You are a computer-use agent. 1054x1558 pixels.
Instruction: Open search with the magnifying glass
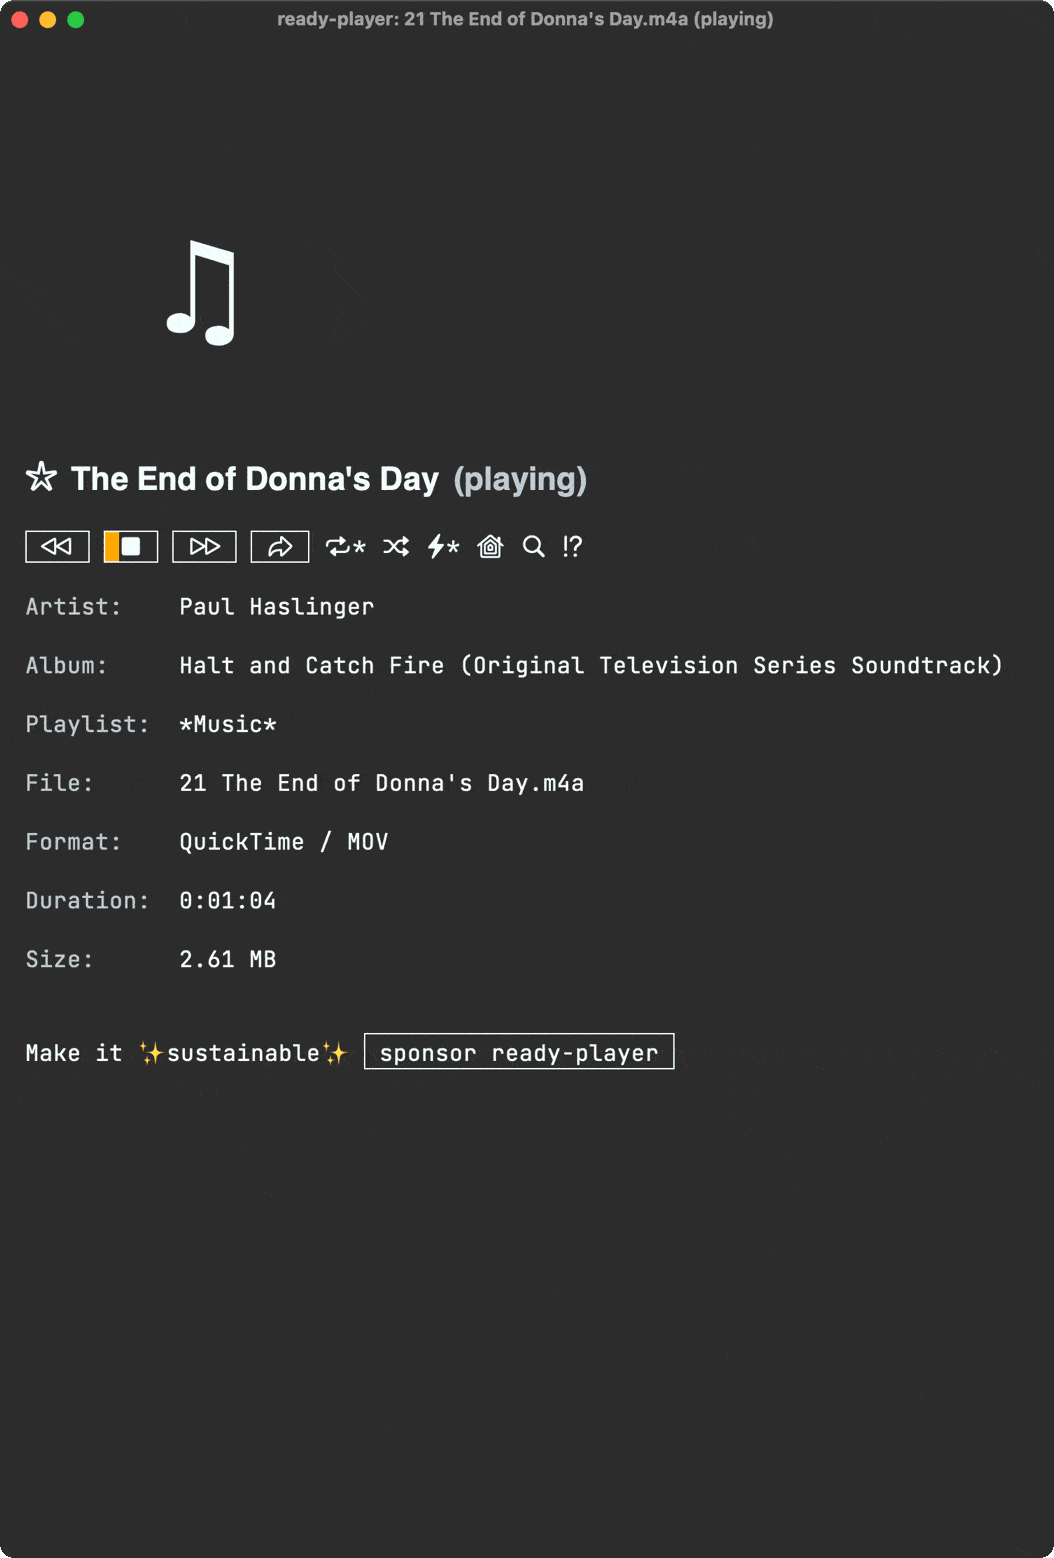[534, 546]
